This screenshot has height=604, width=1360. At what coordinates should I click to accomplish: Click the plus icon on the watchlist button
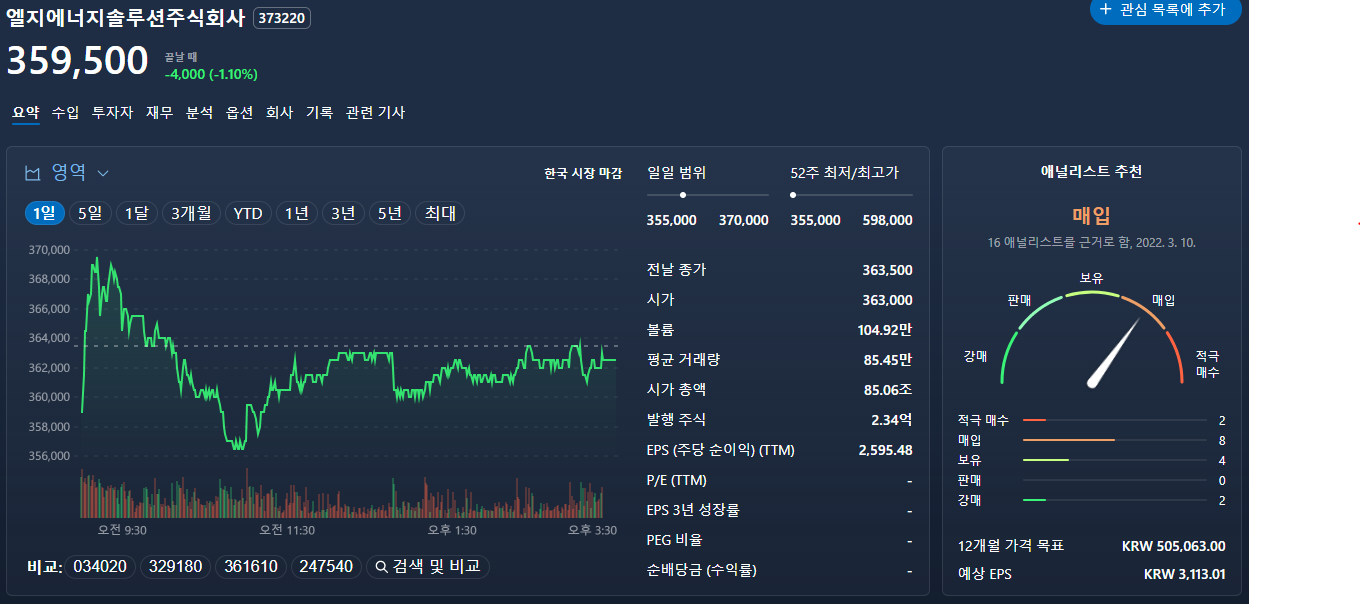point(1105,9)
